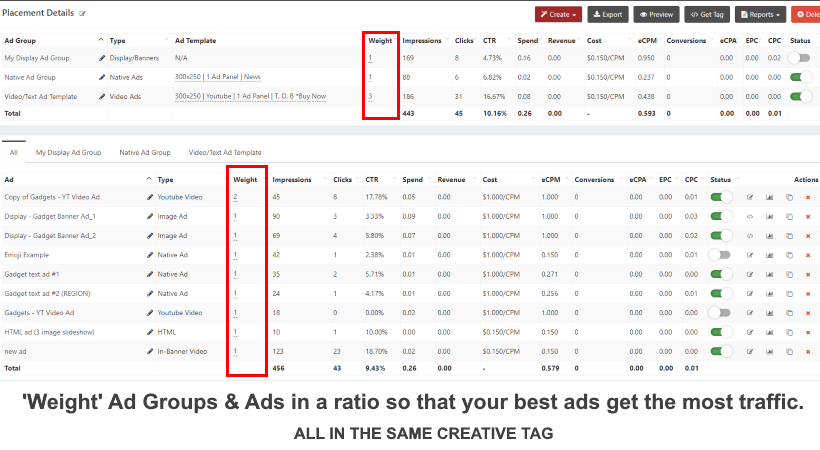
Task: Open the '300x250 | Youtube | 1 Ad Panel' template link
Action: [250, 97]
